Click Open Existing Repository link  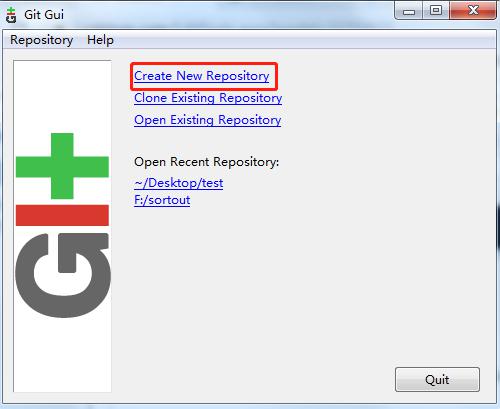click(208, 120)
